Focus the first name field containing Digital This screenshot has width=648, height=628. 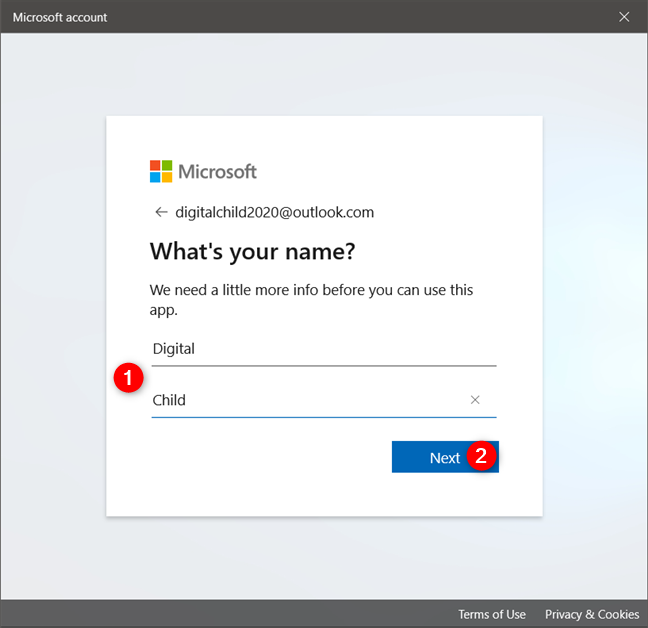320,349
